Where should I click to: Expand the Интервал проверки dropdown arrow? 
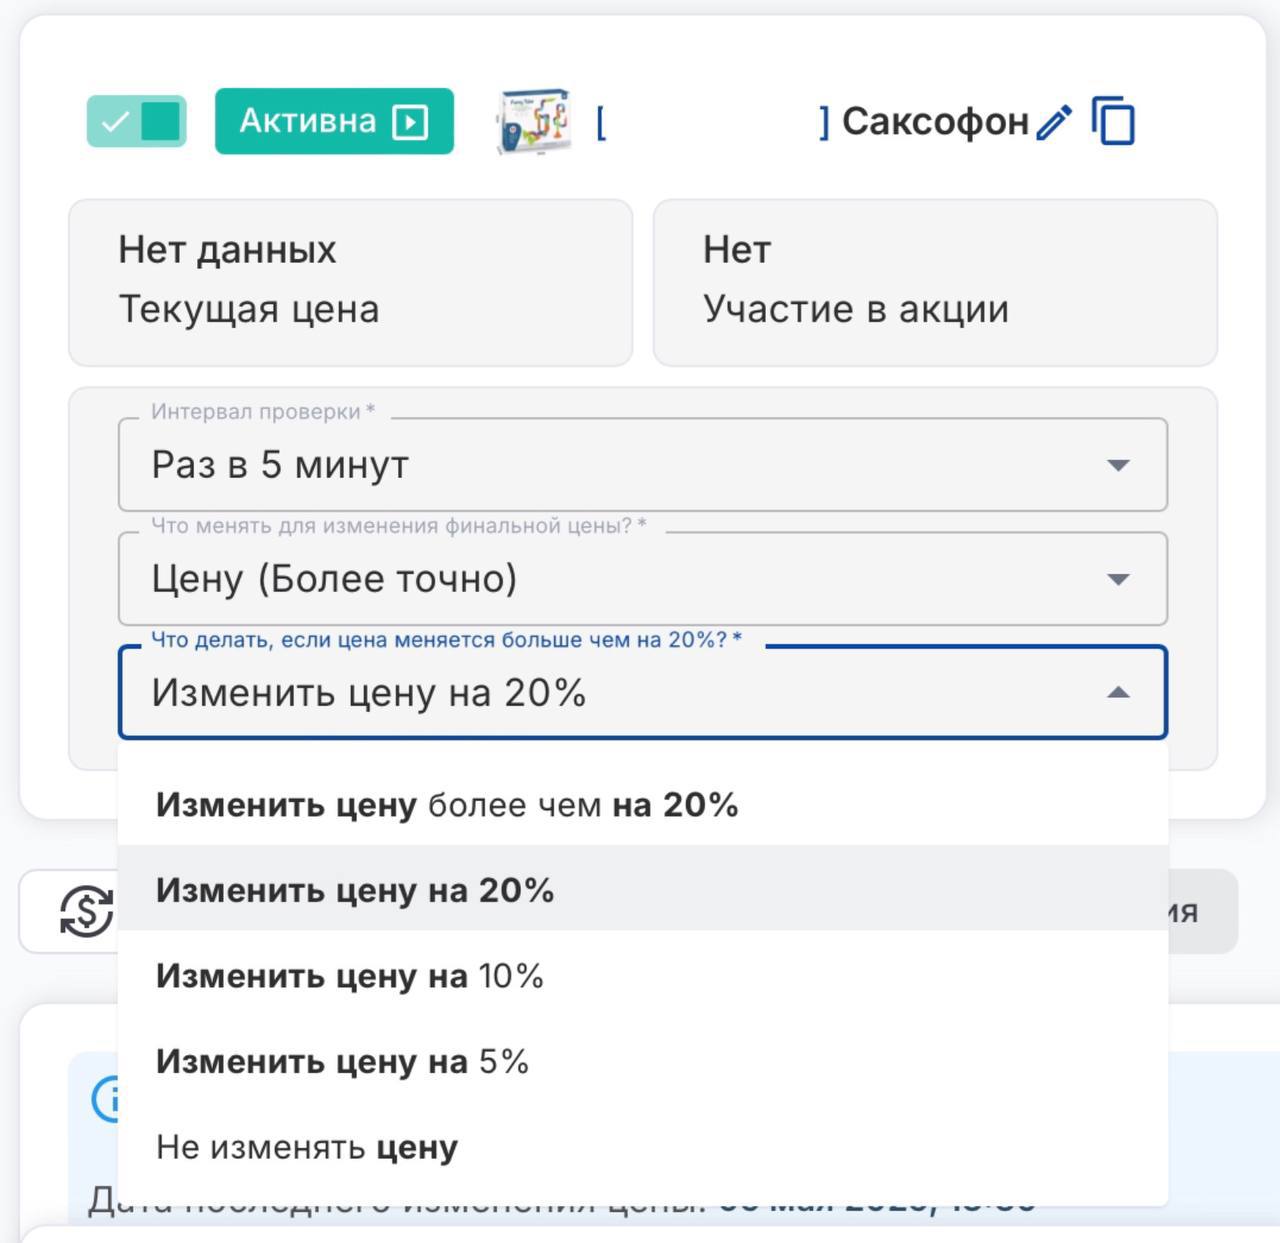[x=1118, y=465]
